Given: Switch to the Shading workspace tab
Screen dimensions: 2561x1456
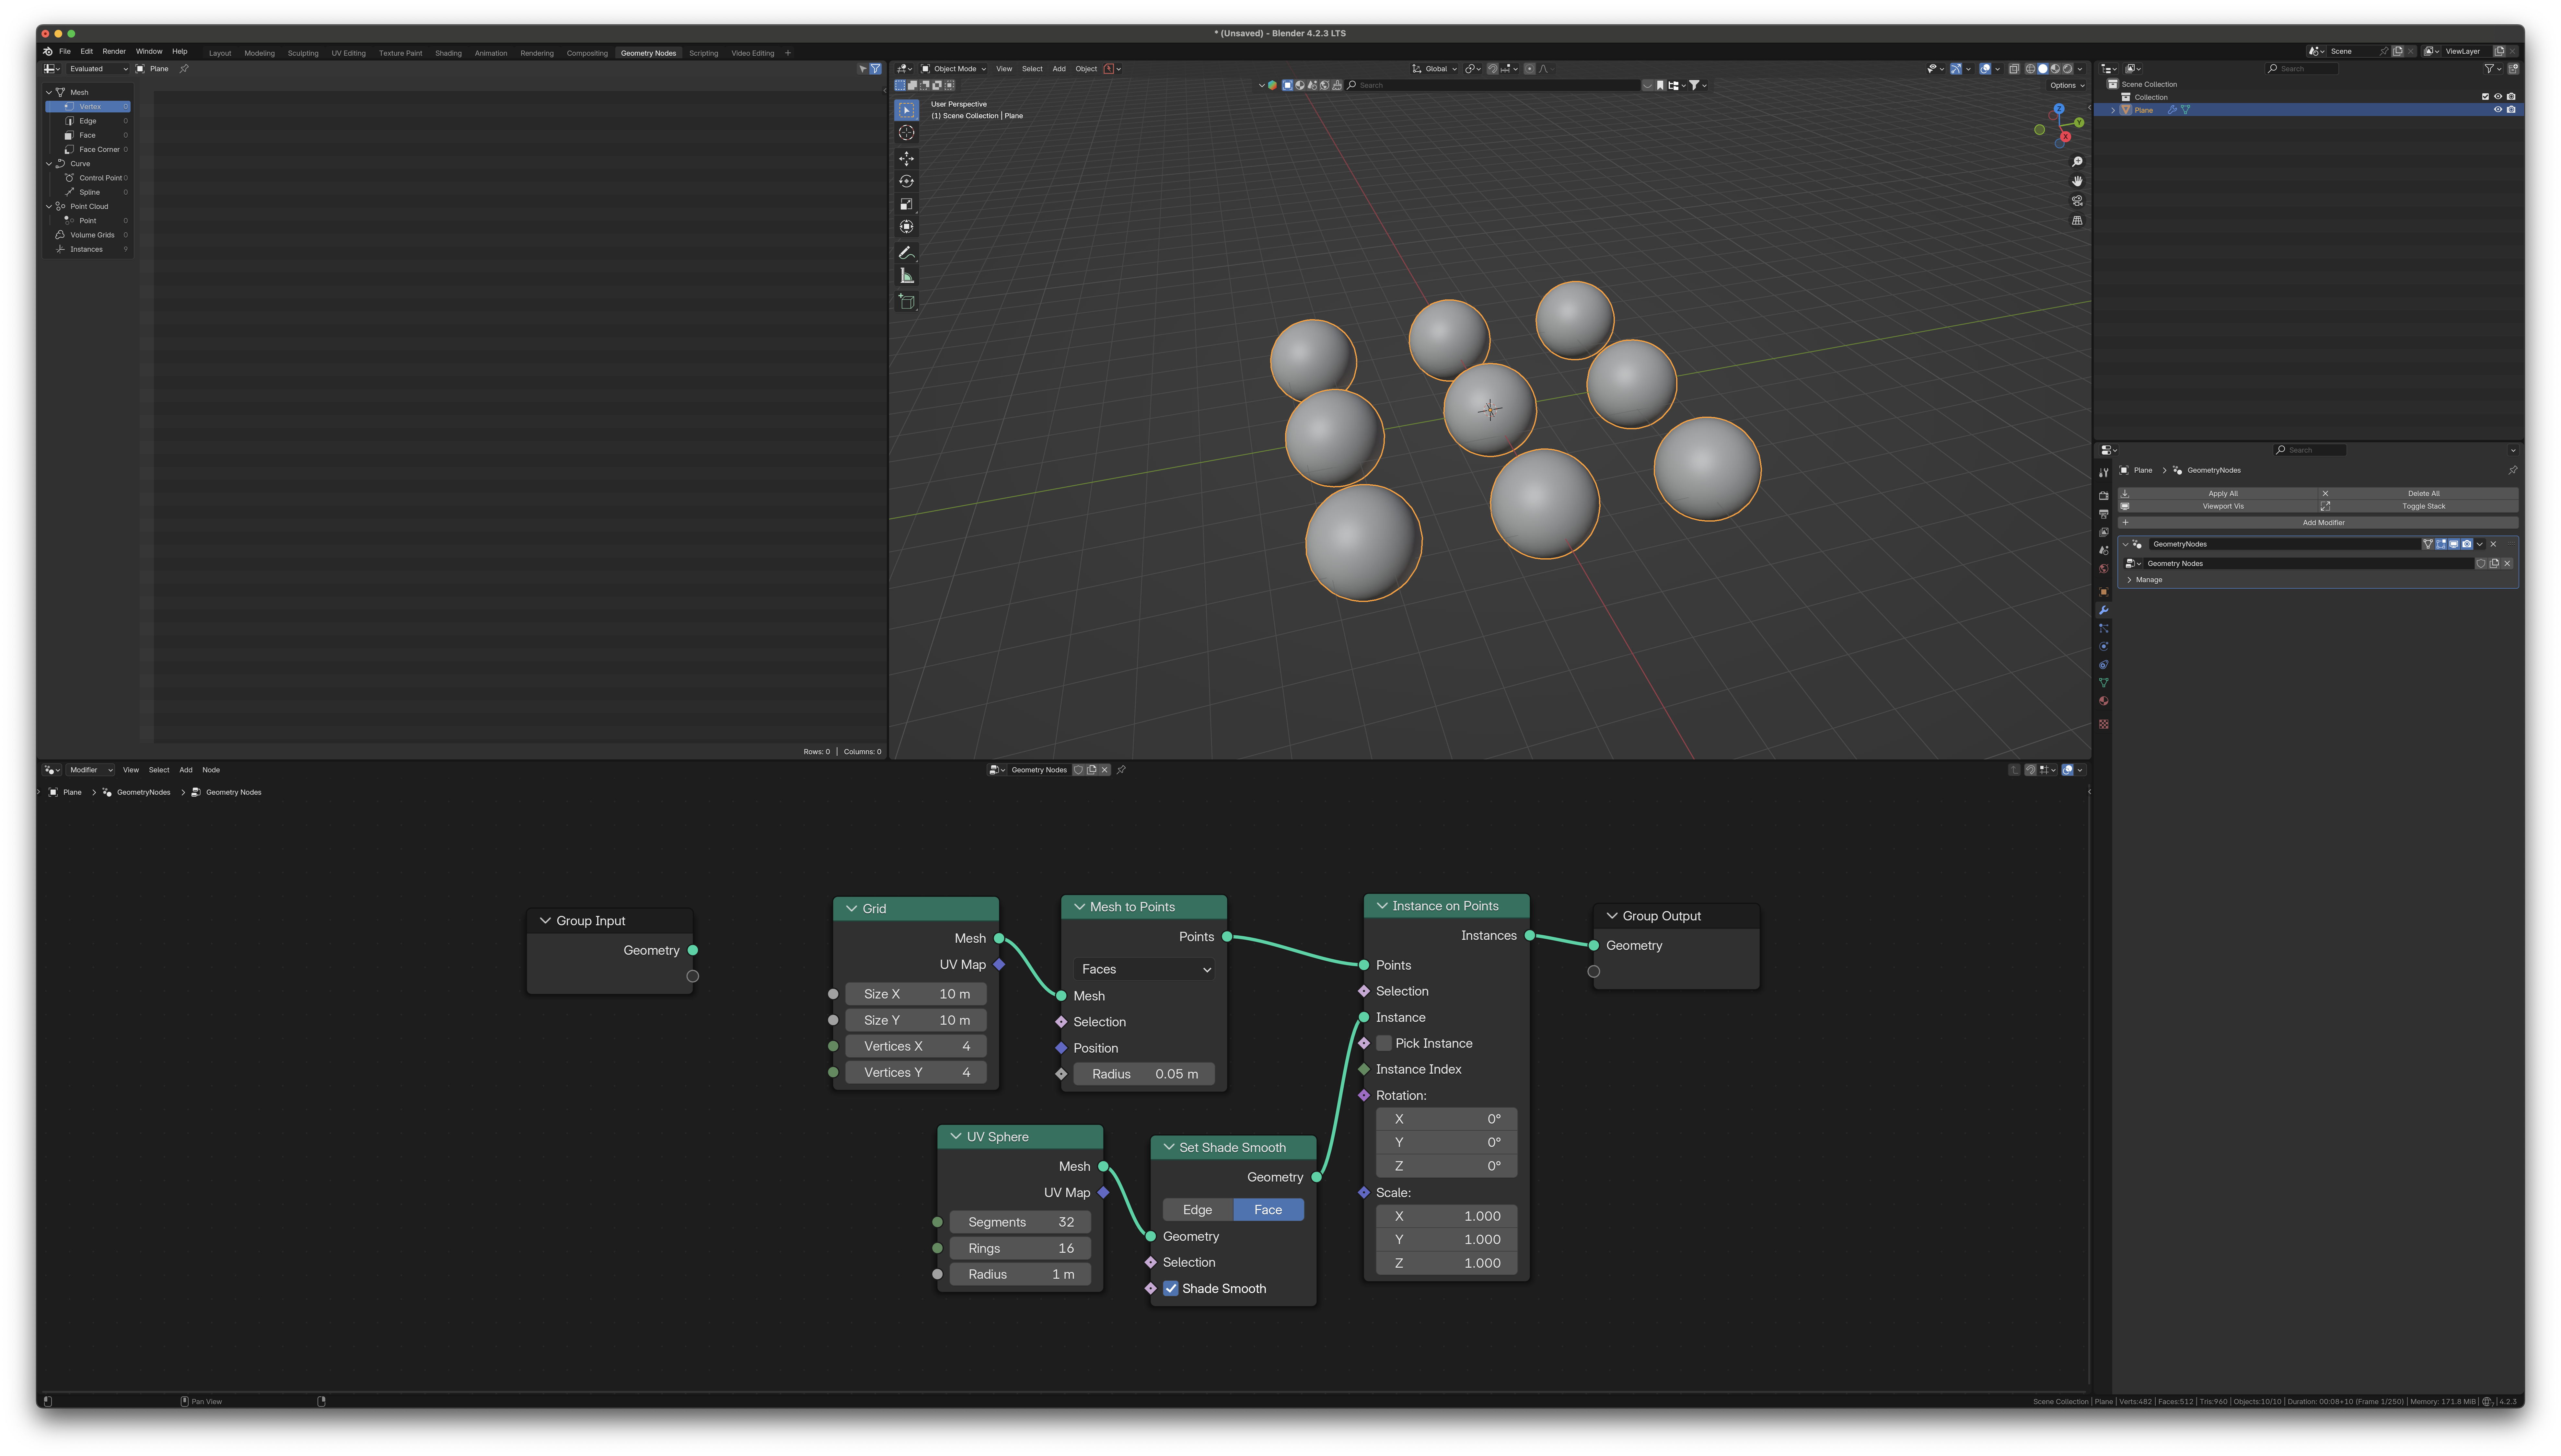Looking at the screenshot, I should (x=448, y=53).
